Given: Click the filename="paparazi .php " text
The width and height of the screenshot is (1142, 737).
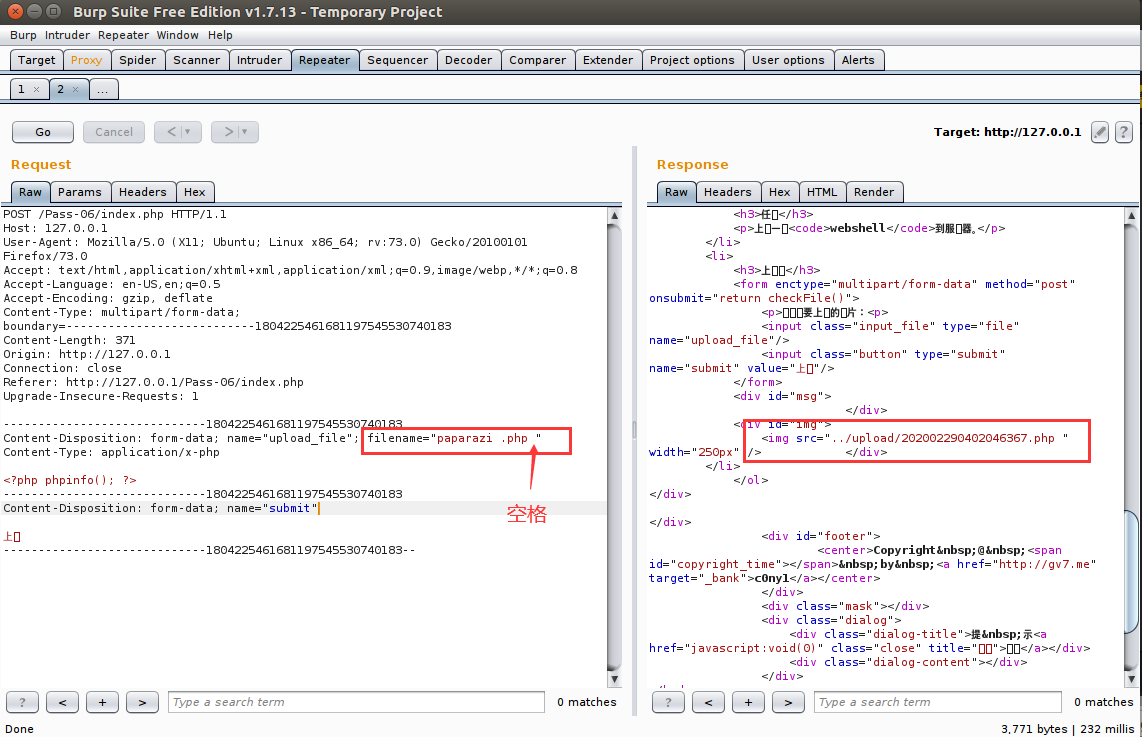Looking at the screenshot, I should [454, 438].
